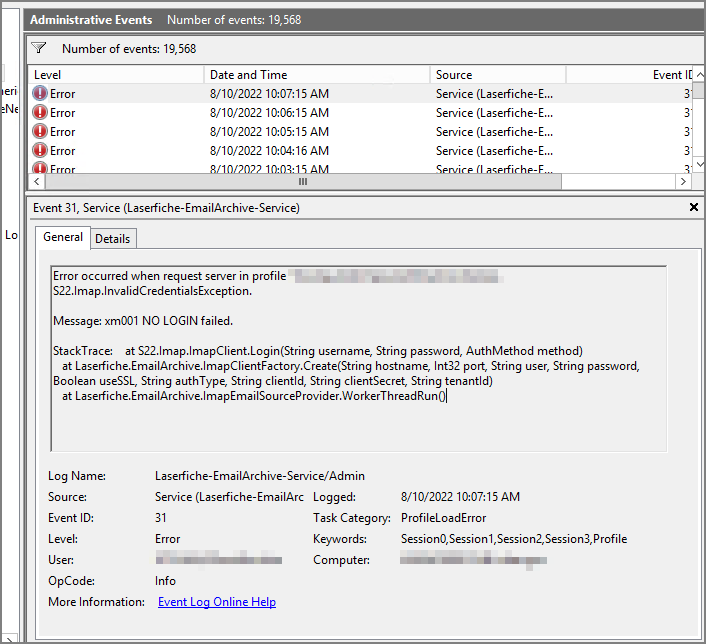Select the 8/10/2022 10:05:15 AM date cell
Viewport: 706px width, 644px height.
(x=269, y=132)
